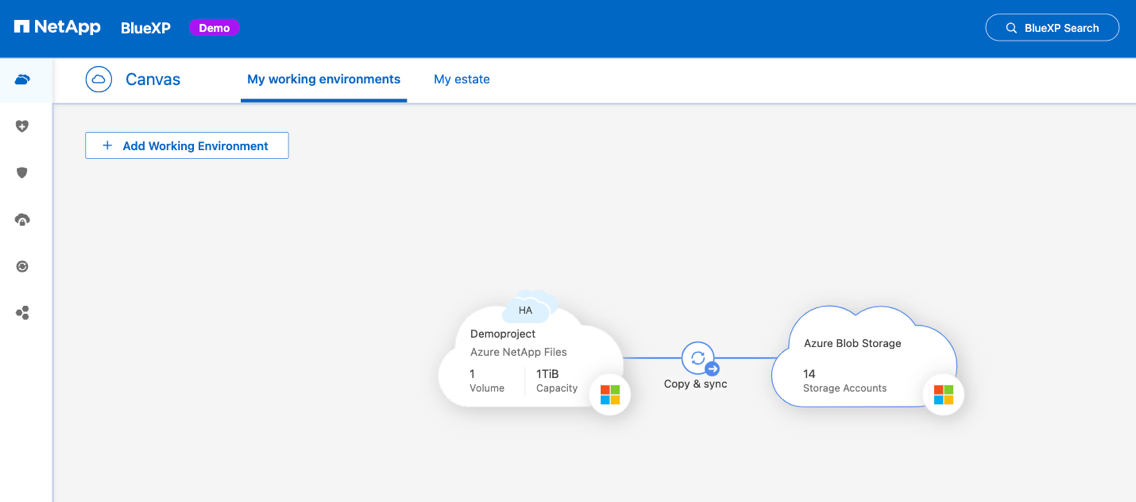Click the cloud Storage icon in sidebar
The width and height of the screenshot is (1136, 502).
click(22, 80)
